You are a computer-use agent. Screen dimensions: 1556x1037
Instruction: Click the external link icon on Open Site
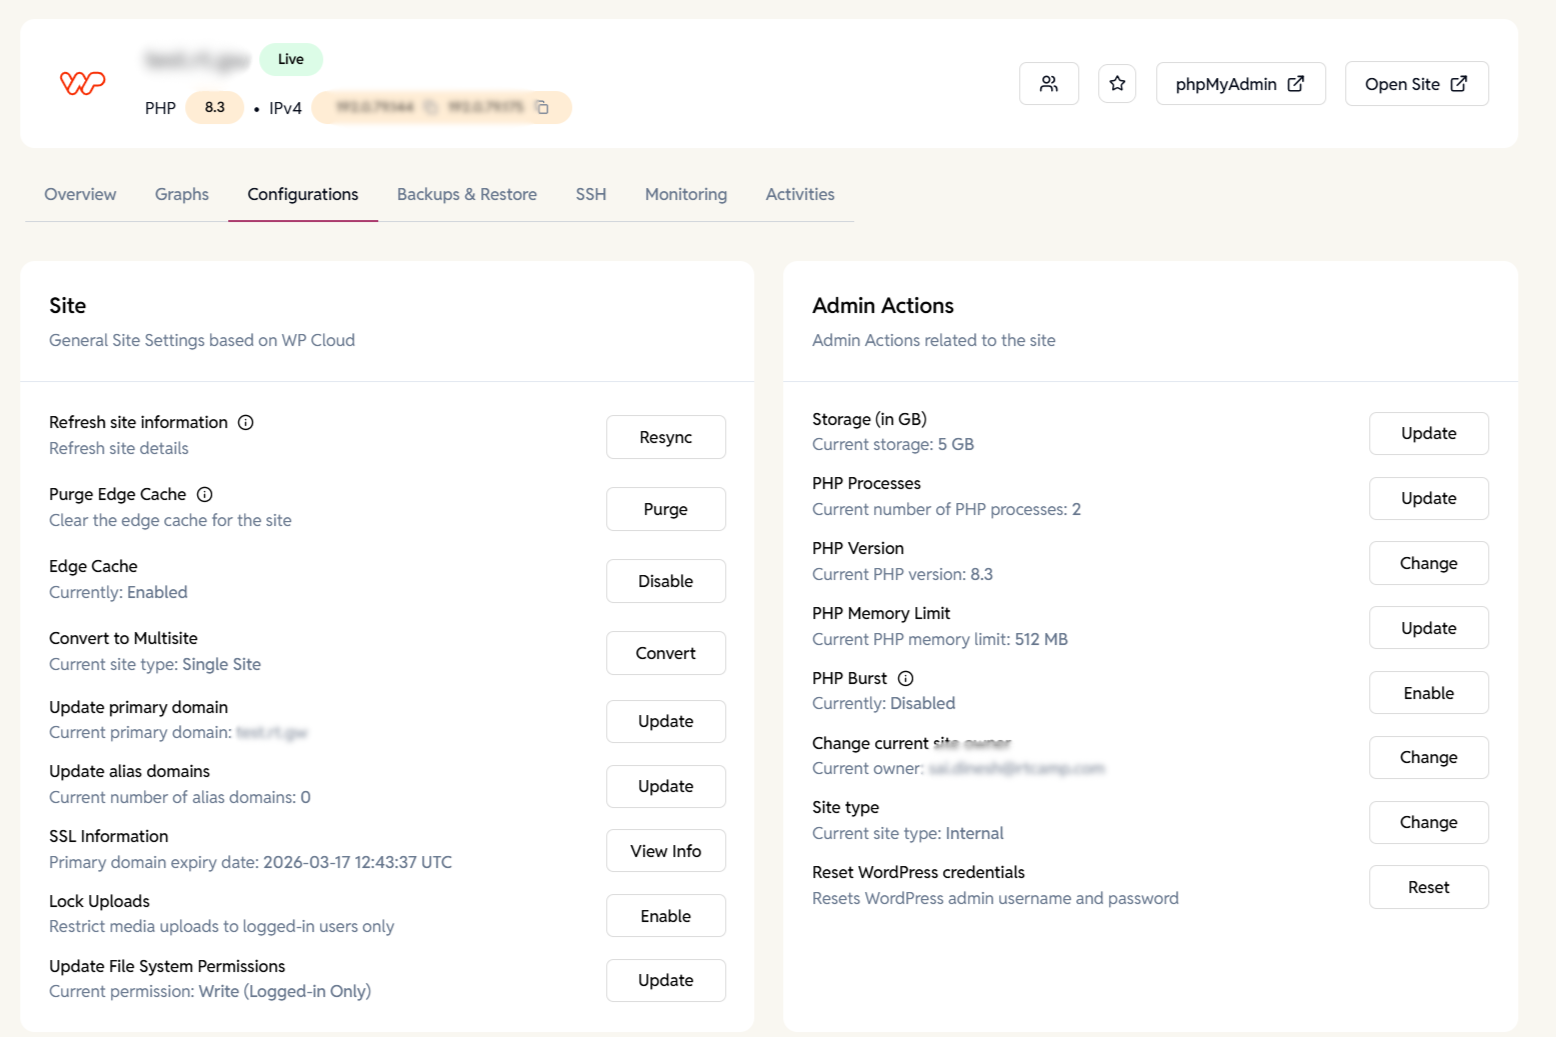coord(1458,84)
